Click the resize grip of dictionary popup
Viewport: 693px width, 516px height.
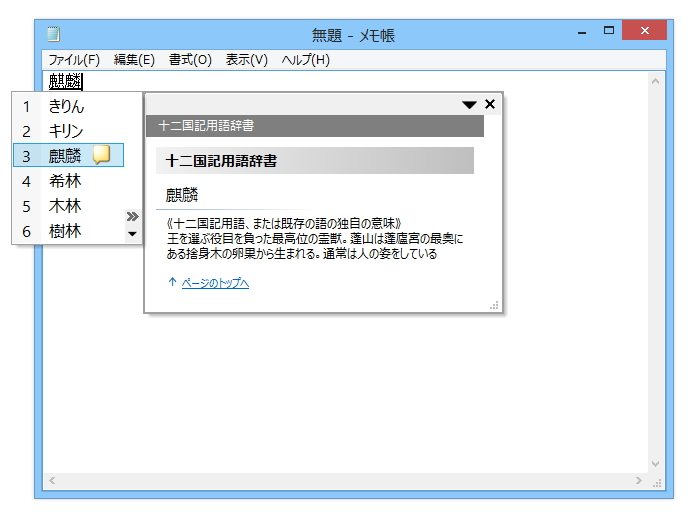pyautogui.click(x=494, y=305)
